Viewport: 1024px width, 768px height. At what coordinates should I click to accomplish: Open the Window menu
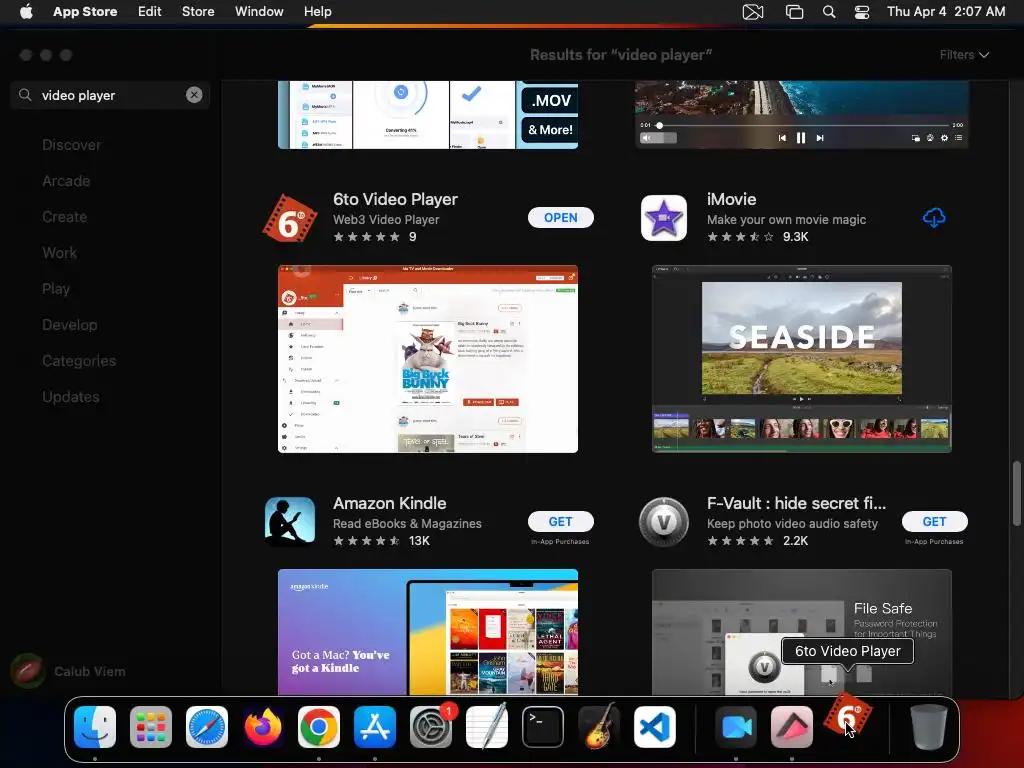259,11
